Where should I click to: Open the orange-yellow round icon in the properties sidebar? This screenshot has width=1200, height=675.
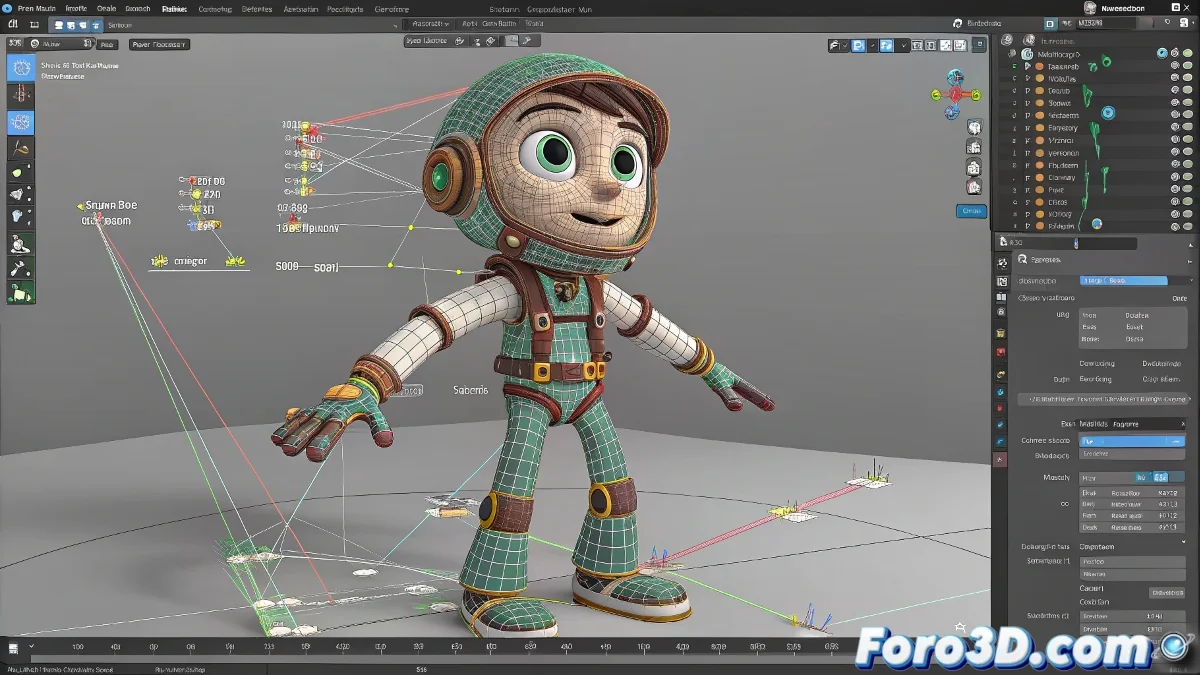[x=1002, y=375]
